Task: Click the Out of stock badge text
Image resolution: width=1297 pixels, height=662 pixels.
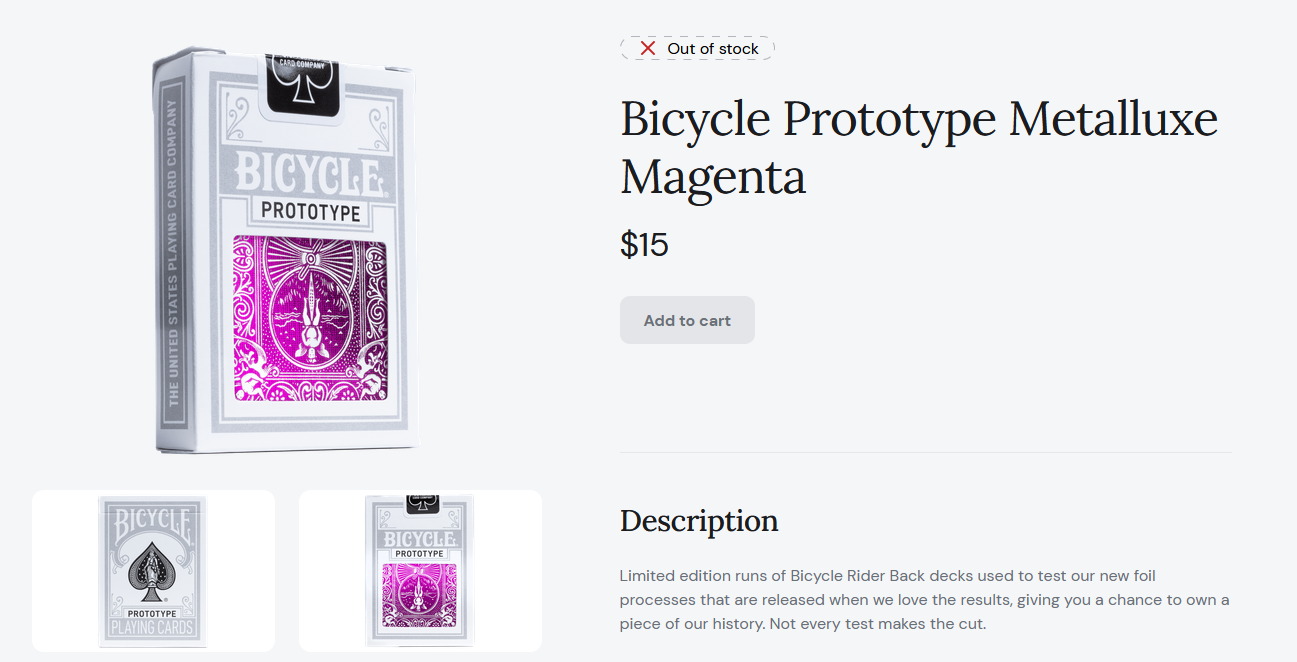Action: pyautogui.click(x=713, y=48)
